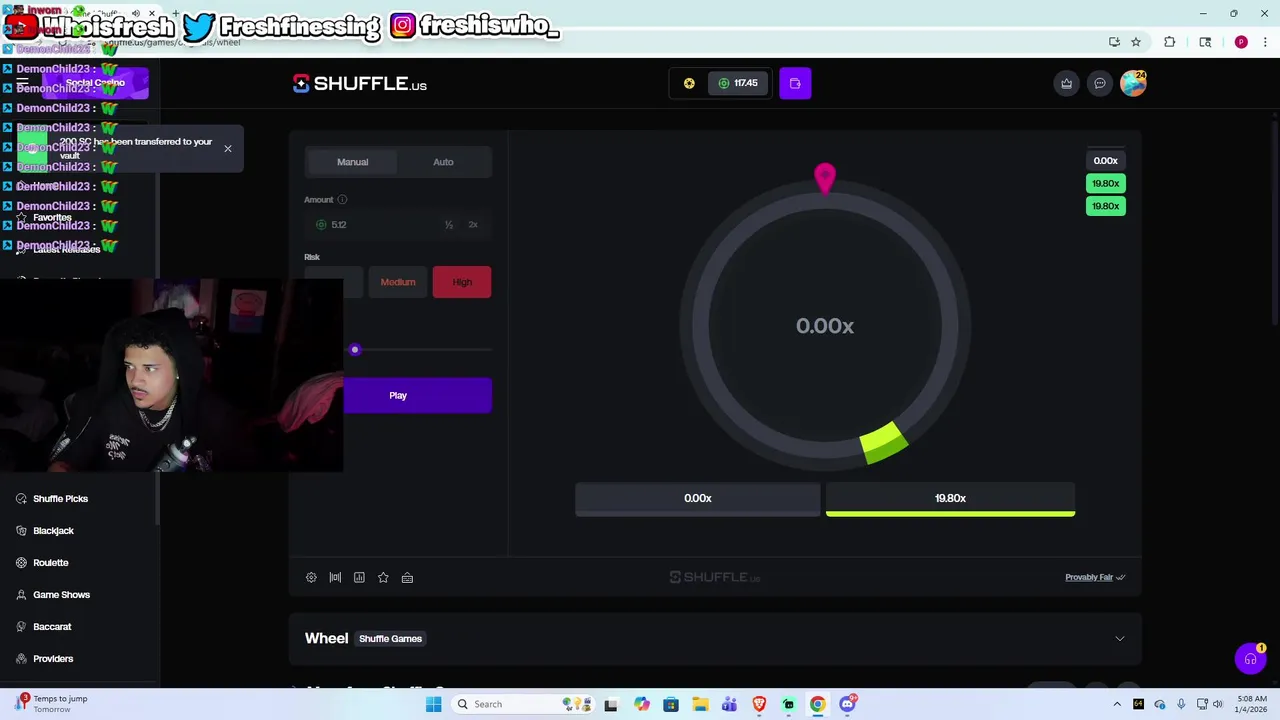Click the install app icon in address bar
Image resolution: width=1280 pixels, height=720 pixels.
tap(1114, 42)
